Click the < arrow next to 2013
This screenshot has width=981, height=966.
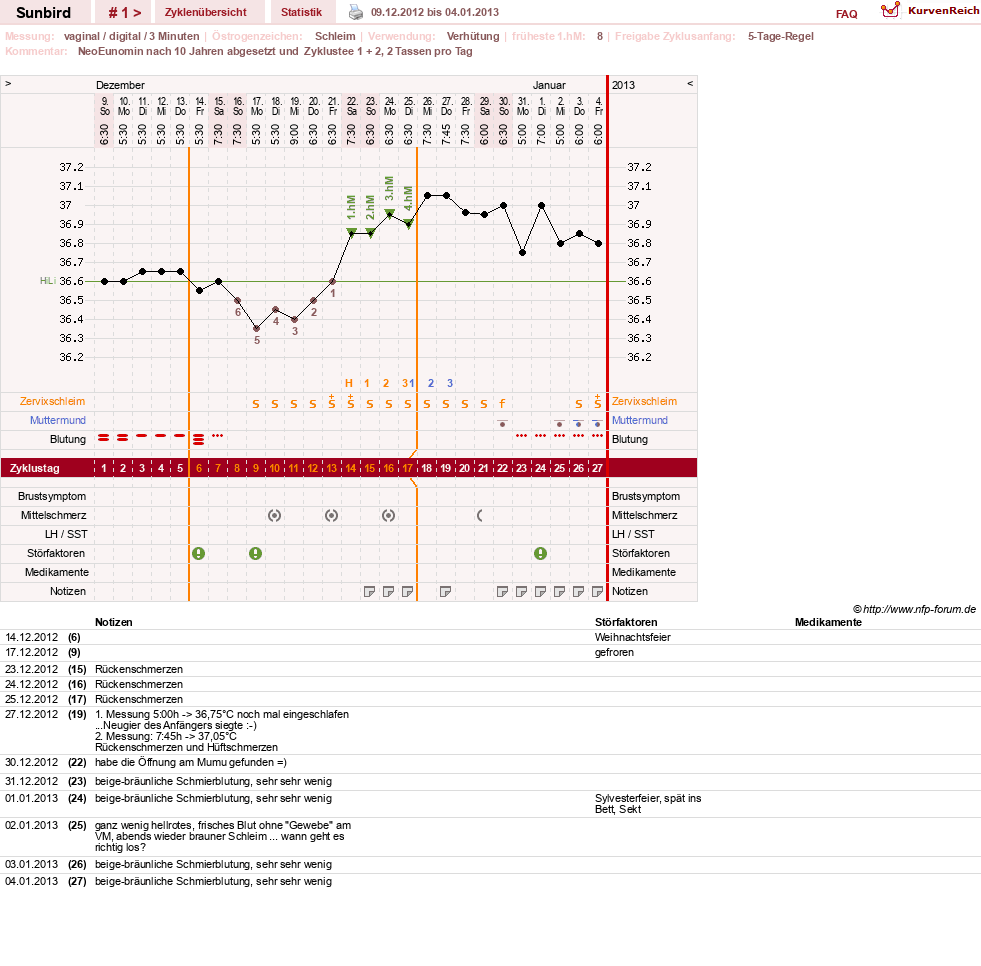pos(690,83)
